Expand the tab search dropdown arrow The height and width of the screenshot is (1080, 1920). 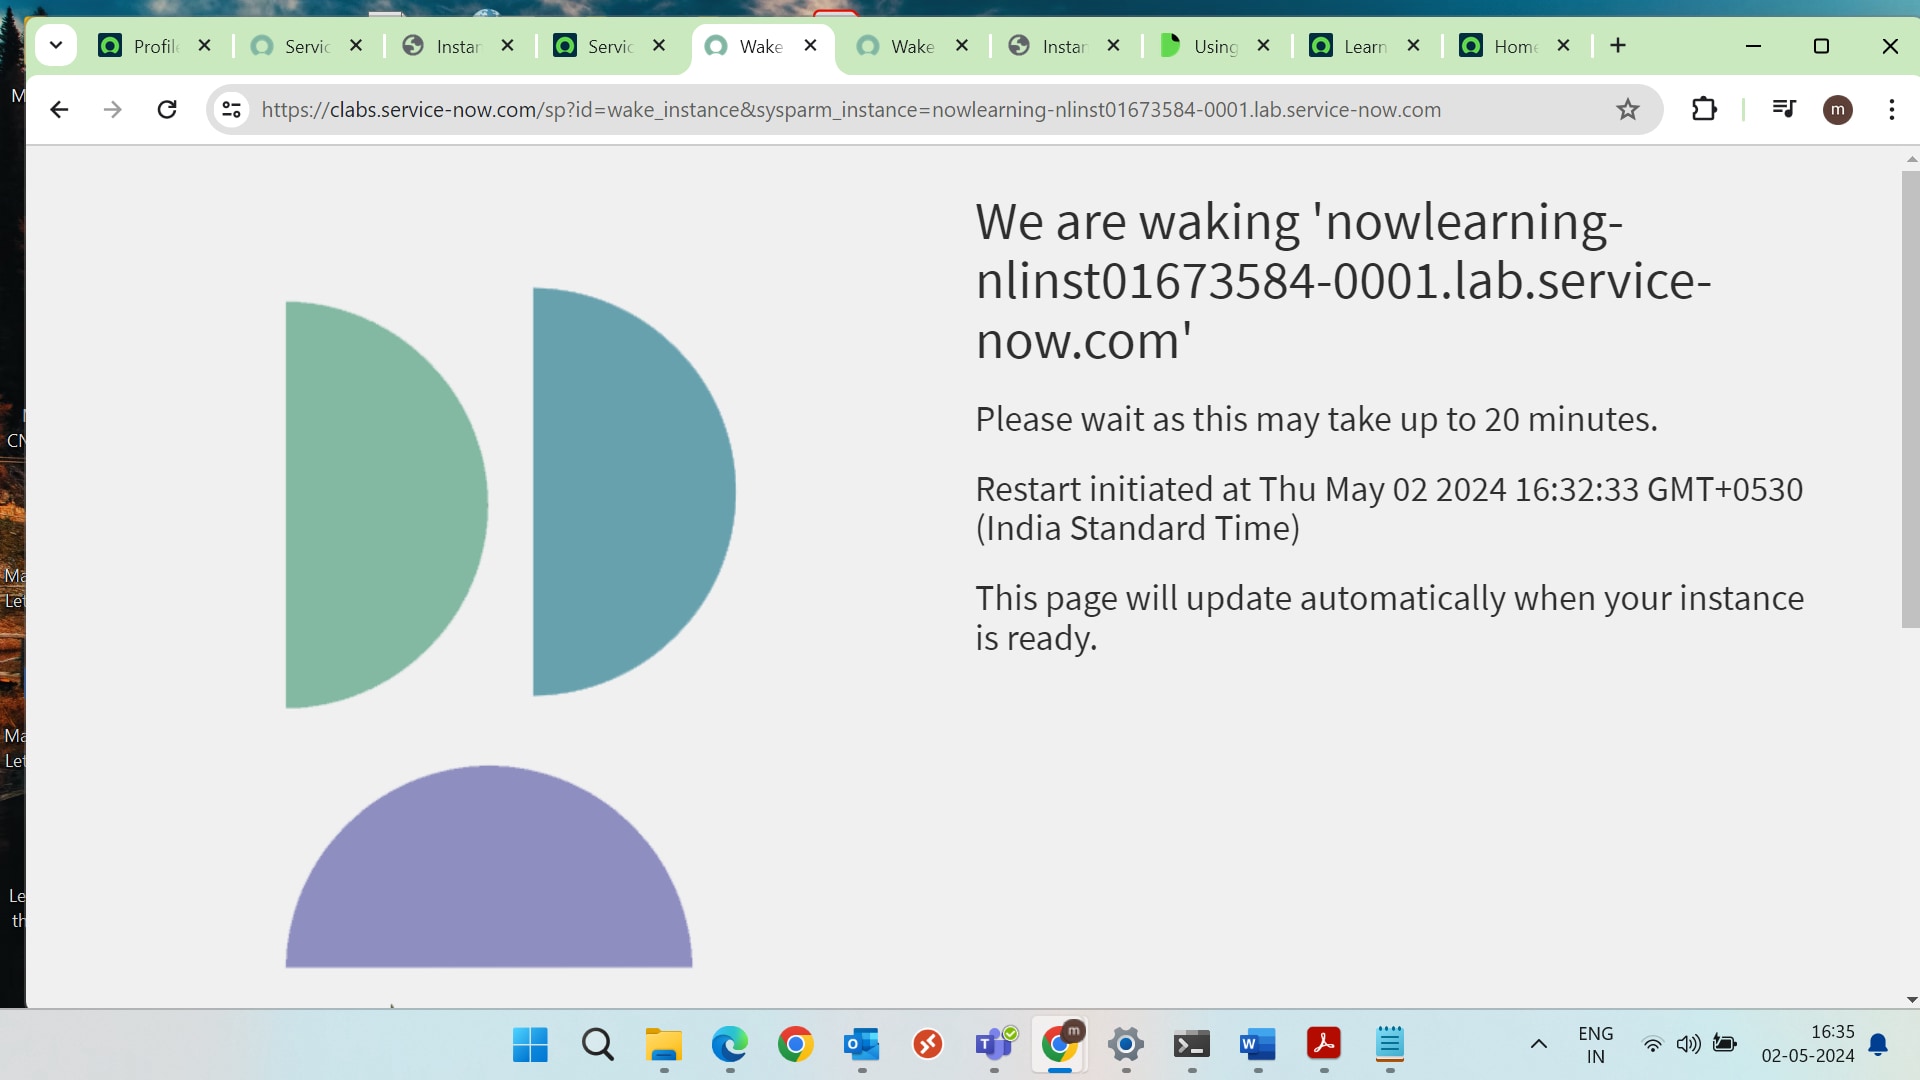click(x=56, y=46)
